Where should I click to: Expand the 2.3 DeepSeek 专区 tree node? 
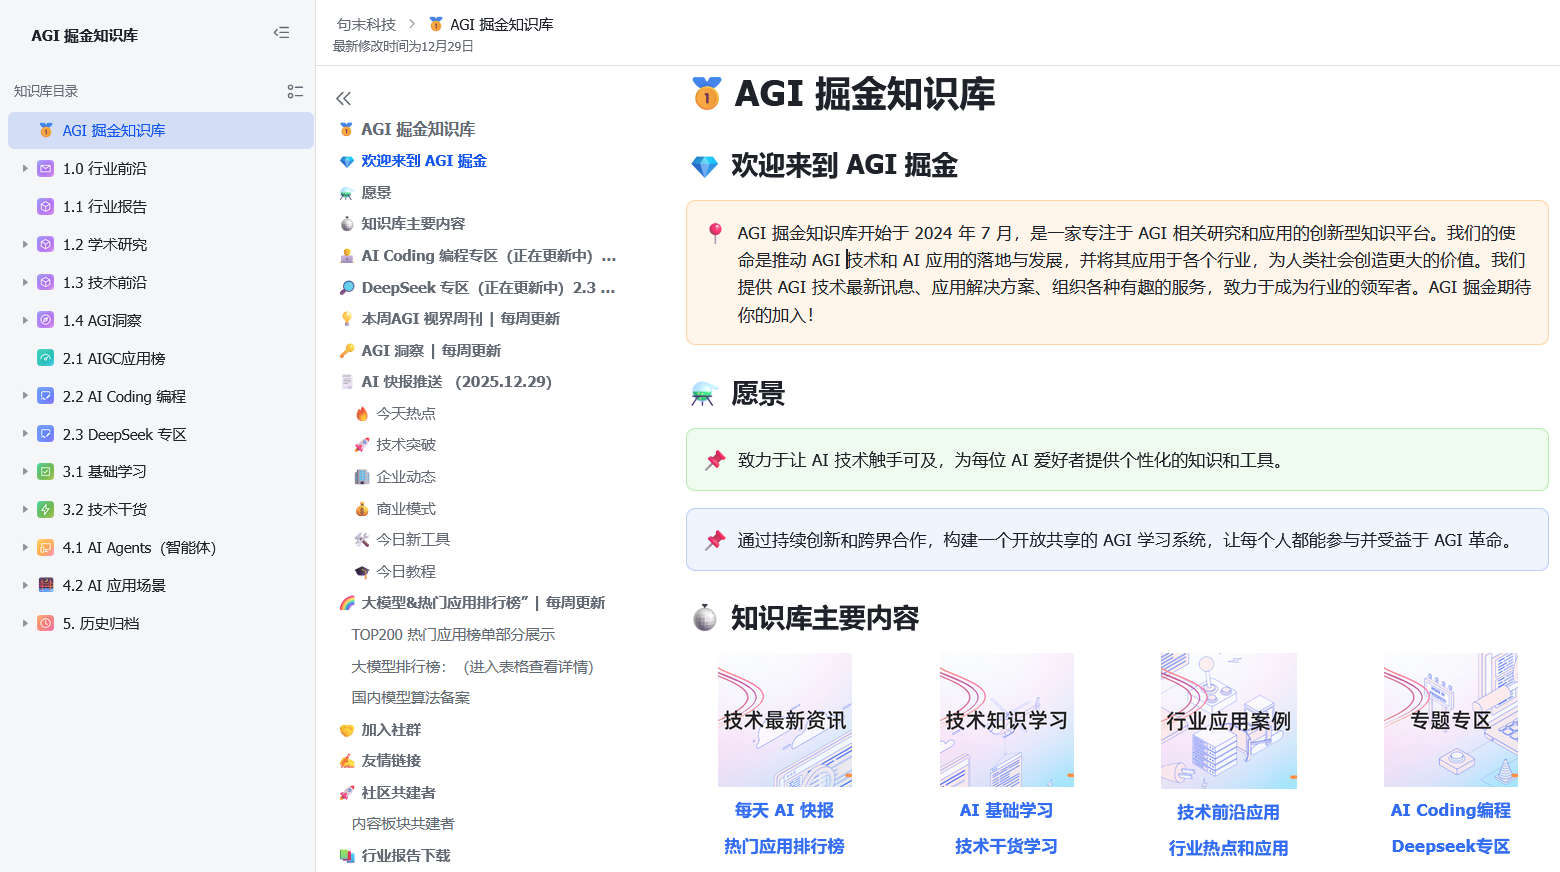pyautogui.click(x=25, y=434)
